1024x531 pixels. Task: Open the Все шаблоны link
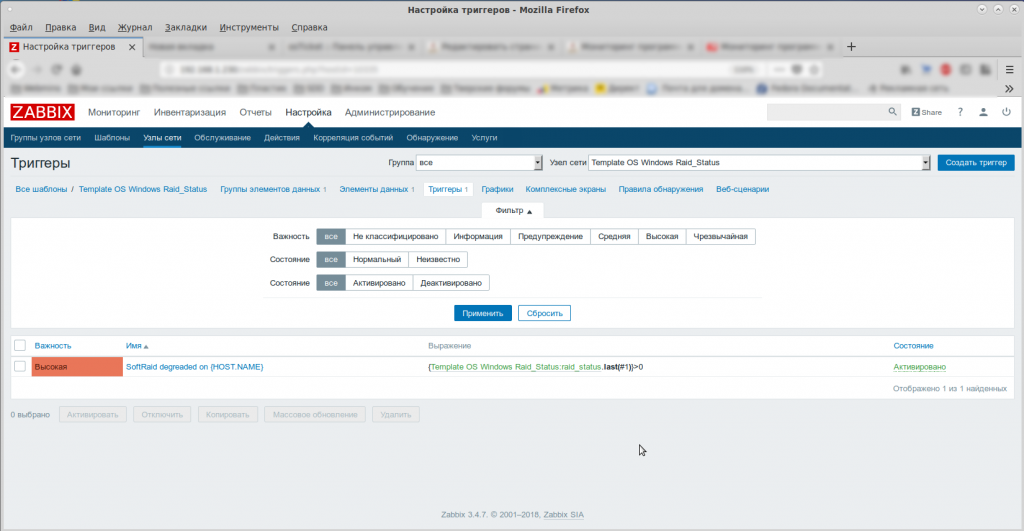pyautogui.click(x=41, y=189)
